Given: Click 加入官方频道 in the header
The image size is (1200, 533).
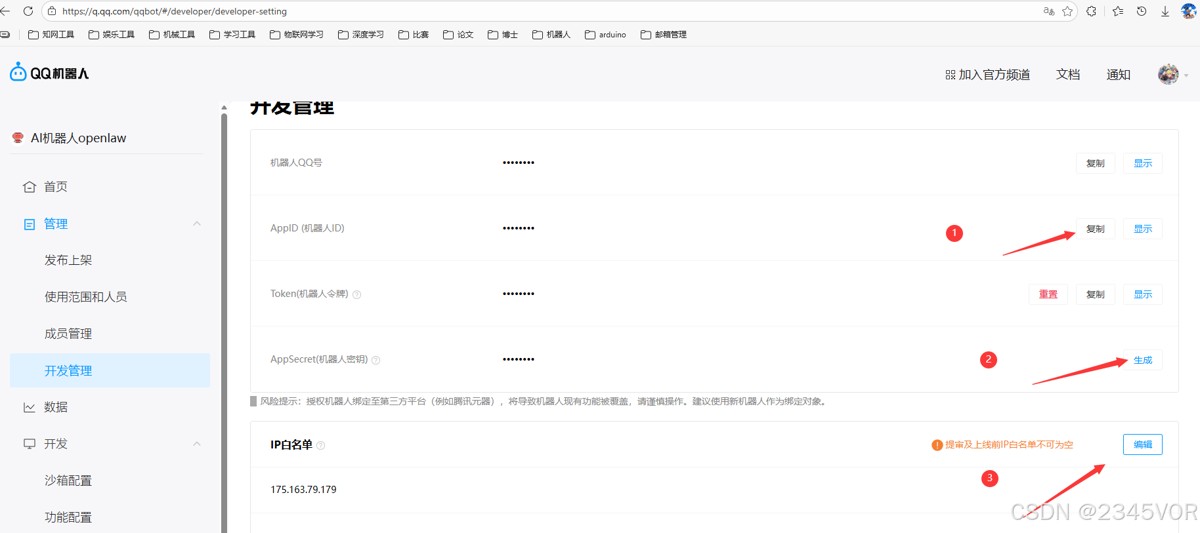Looking at the screenshot, I should click(x=987, y=75).
